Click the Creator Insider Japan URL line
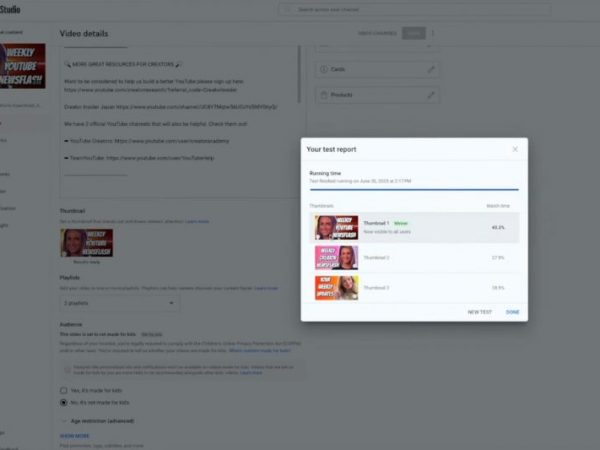Image resolution: width=600 pixels, height=450 pixels. click(x=171, y=107)
